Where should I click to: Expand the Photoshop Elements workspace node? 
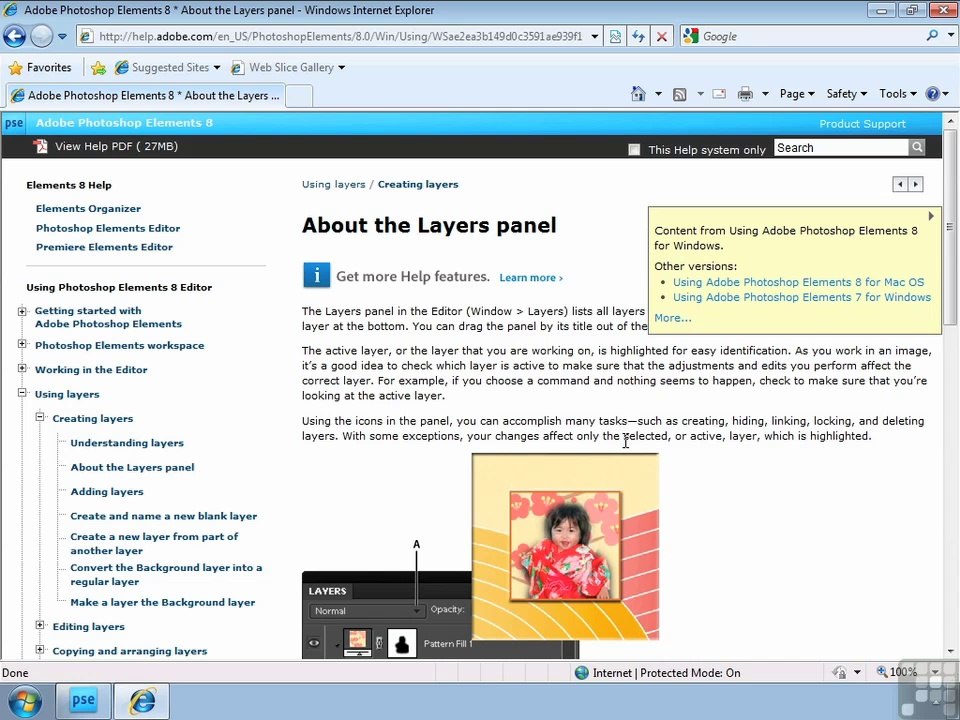coord(22,344)
